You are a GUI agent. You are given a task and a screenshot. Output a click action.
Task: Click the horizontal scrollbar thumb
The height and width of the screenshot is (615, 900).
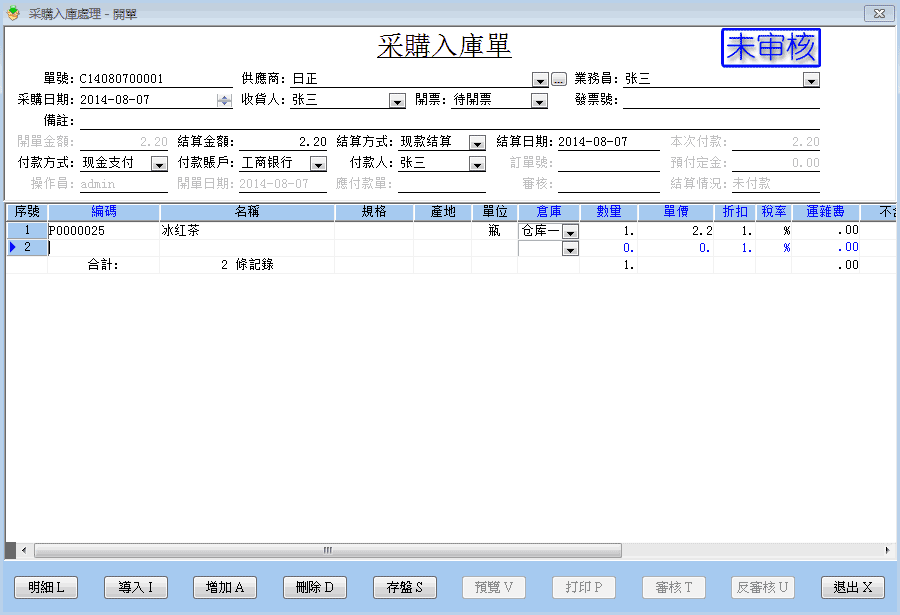point(327,550)
